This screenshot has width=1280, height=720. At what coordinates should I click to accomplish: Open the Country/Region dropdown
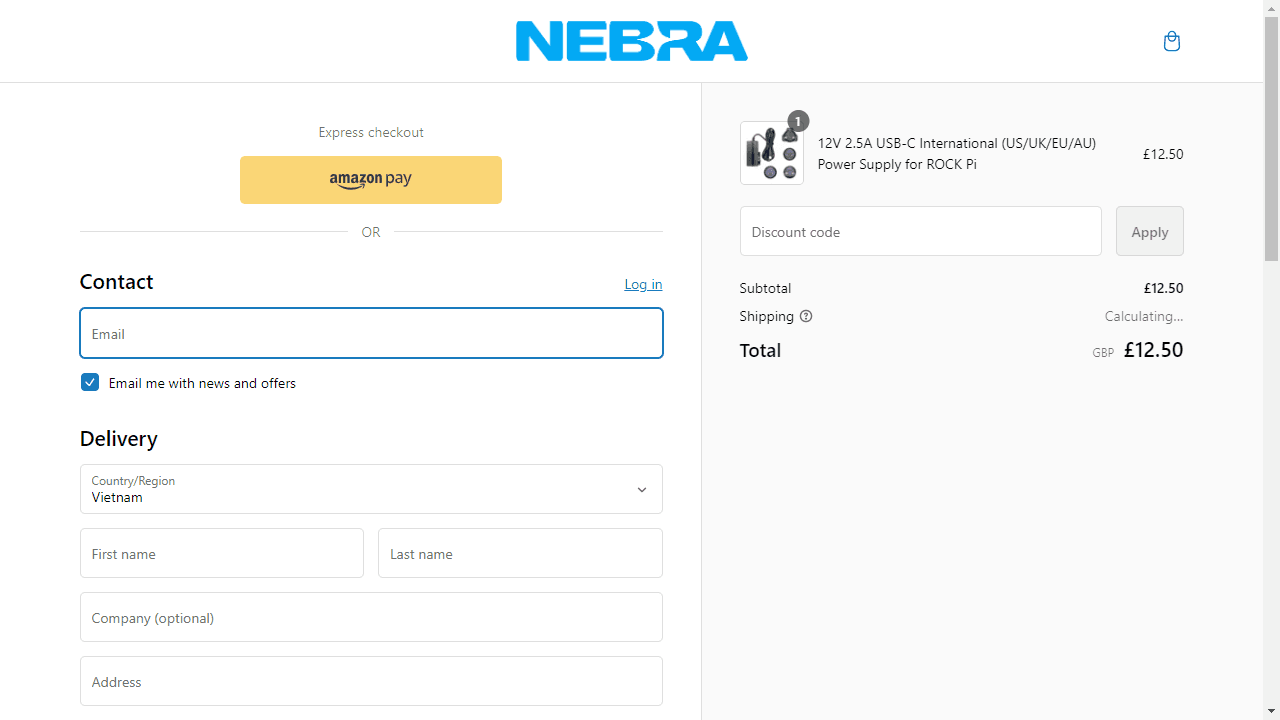(371, 489)
